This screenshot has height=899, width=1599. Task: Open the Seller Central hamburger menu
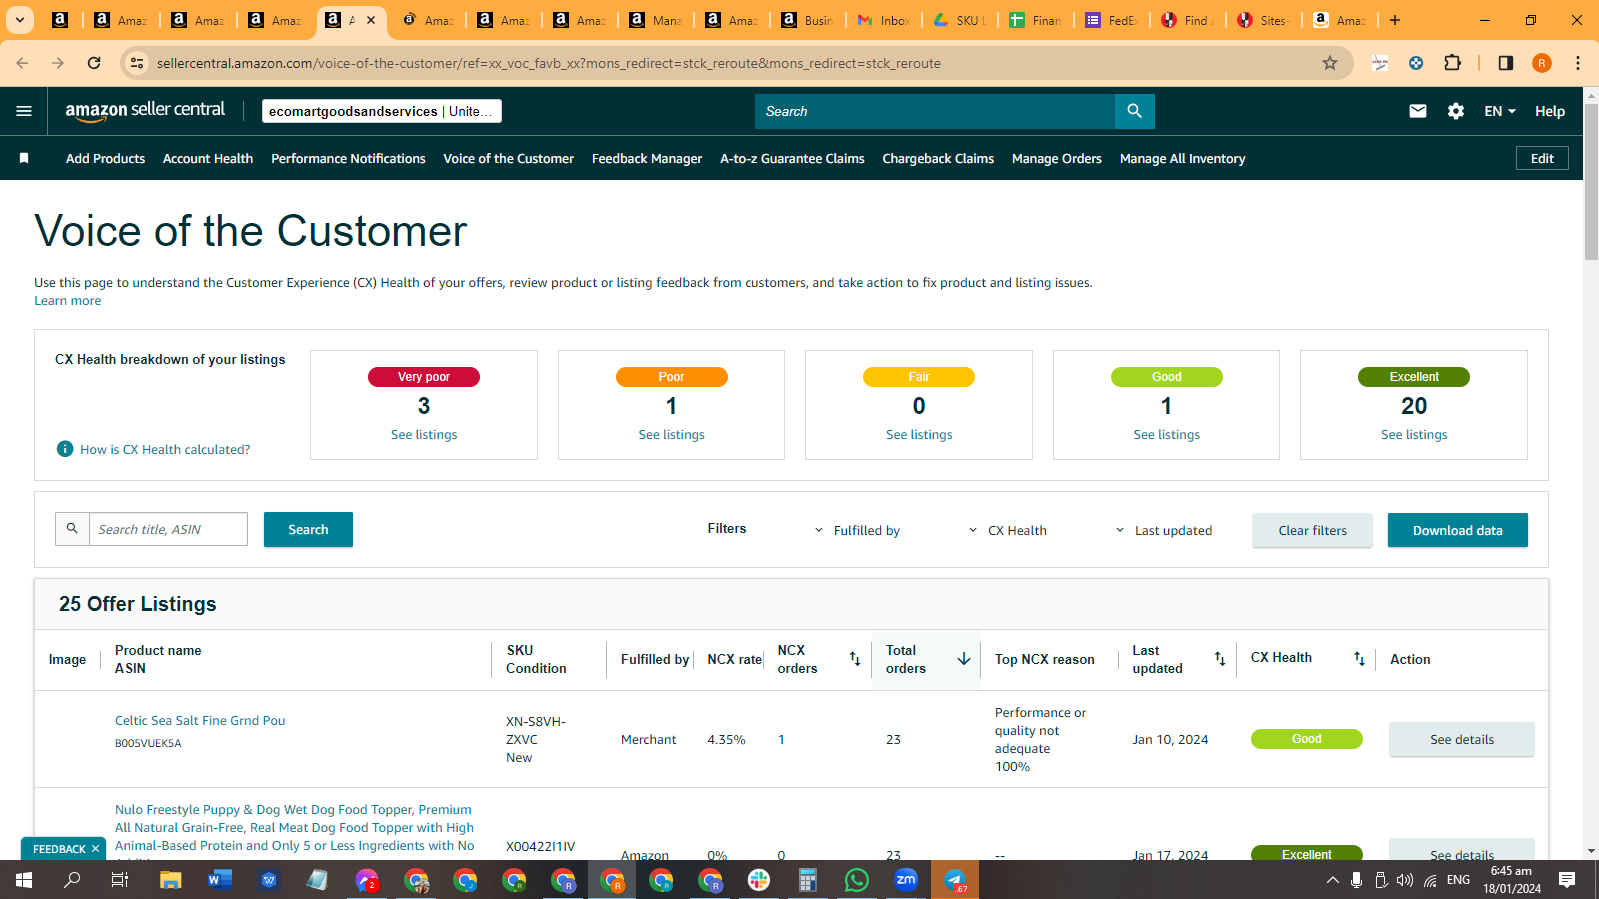click(x=24, y=111)
